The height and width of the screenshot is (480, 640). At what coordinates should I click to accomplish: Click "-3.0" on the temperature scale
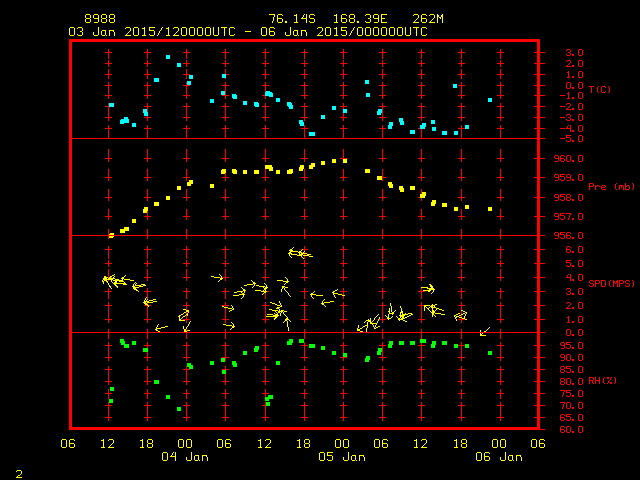click(572, 118)
